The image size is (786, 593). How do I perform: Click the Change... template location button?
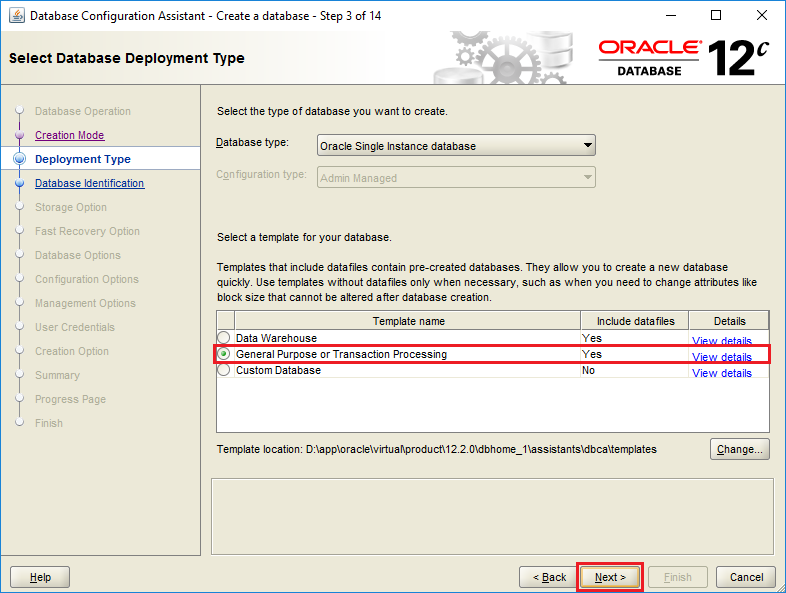tap(739, 449)
